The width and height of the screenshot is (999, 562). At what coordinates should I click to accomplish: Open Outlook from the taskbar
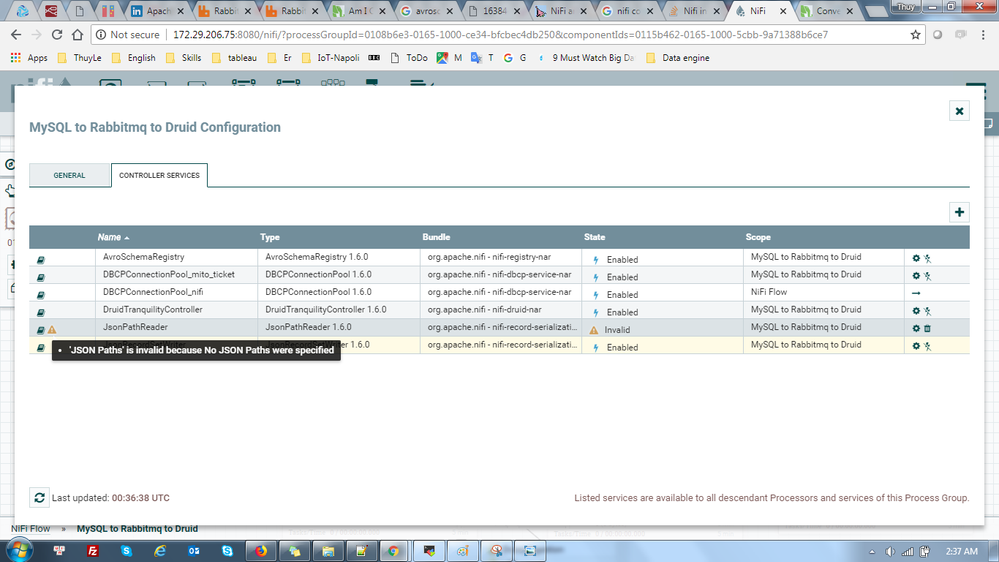(x=194, y=551)
